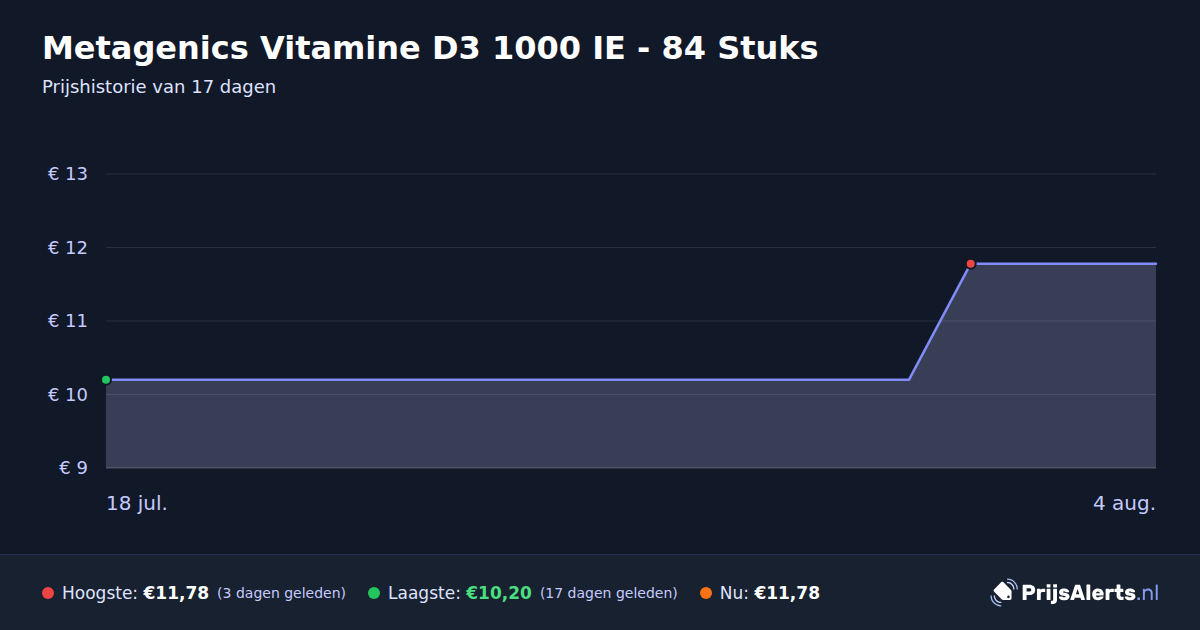Click the highest price value €11,78

[176, 593]
